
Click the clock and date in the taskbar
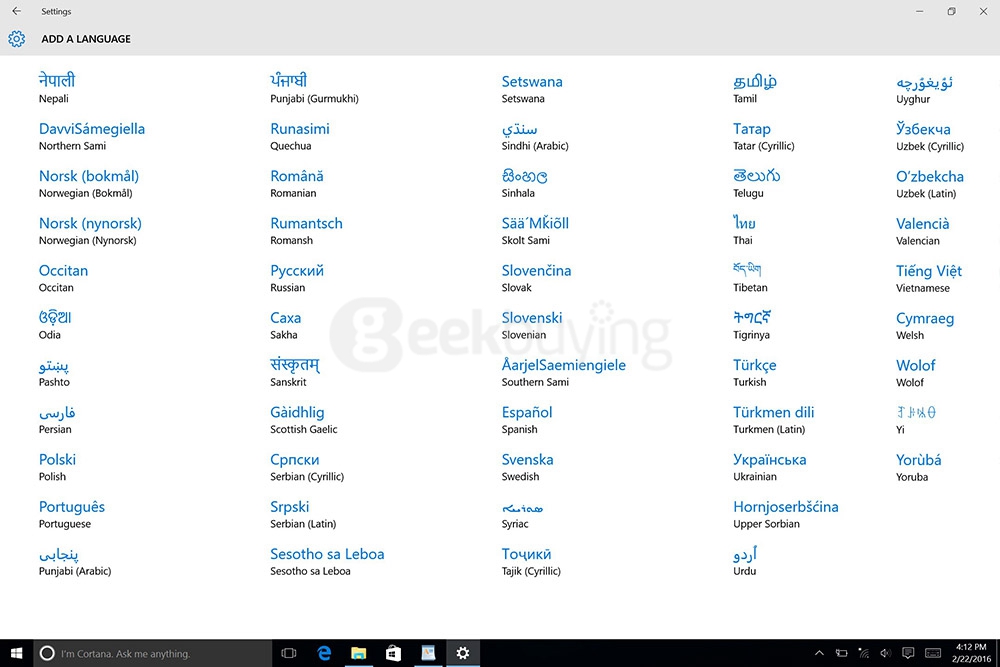(x=968, y=653)
